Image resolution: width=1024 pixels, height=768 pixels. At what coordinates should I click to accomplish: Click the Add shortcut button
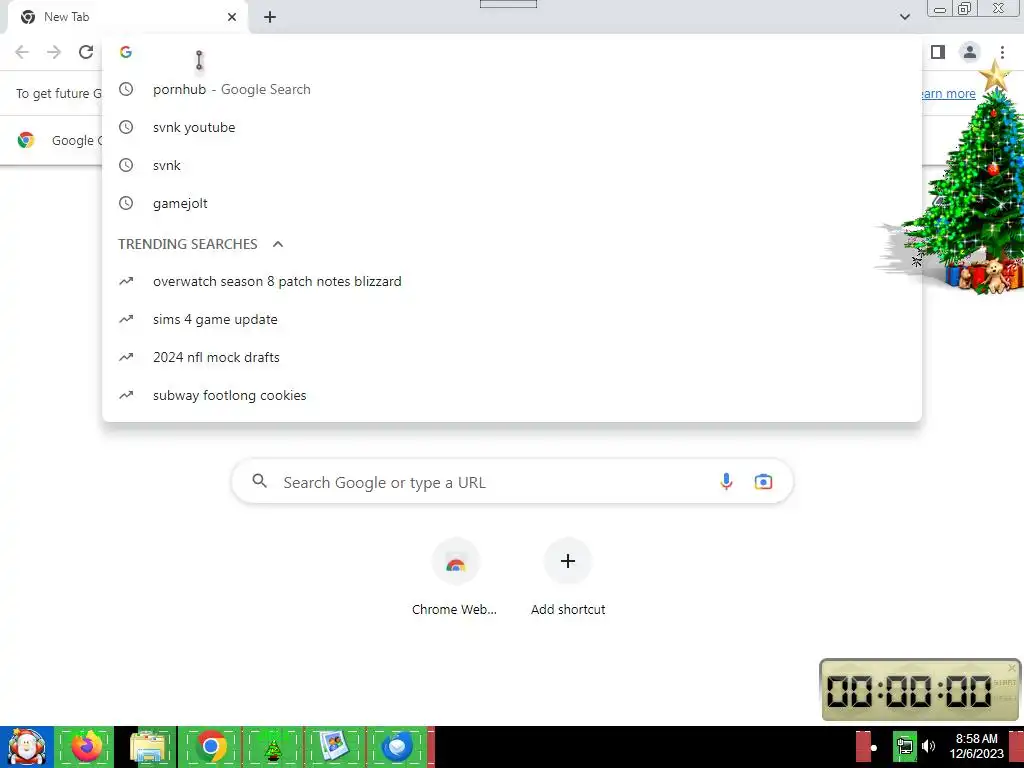pyautogui.click(x=568, y=577)
